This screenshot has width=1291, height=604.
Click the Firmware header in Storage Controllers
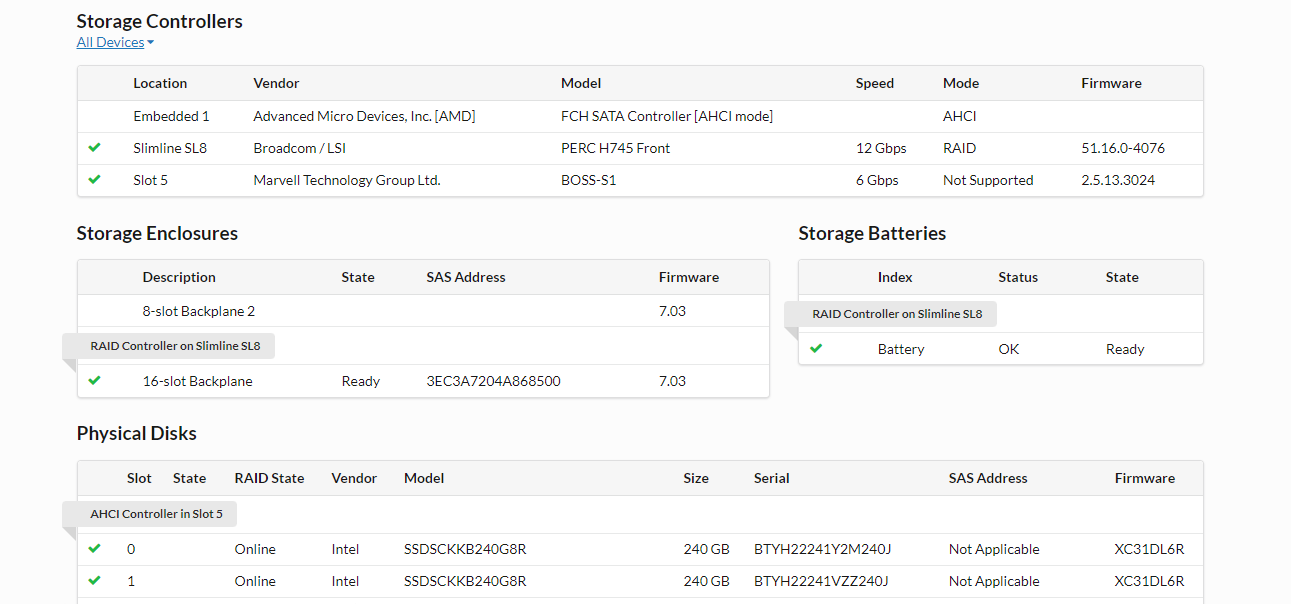pyautogui.click(x=1111, y=84)
